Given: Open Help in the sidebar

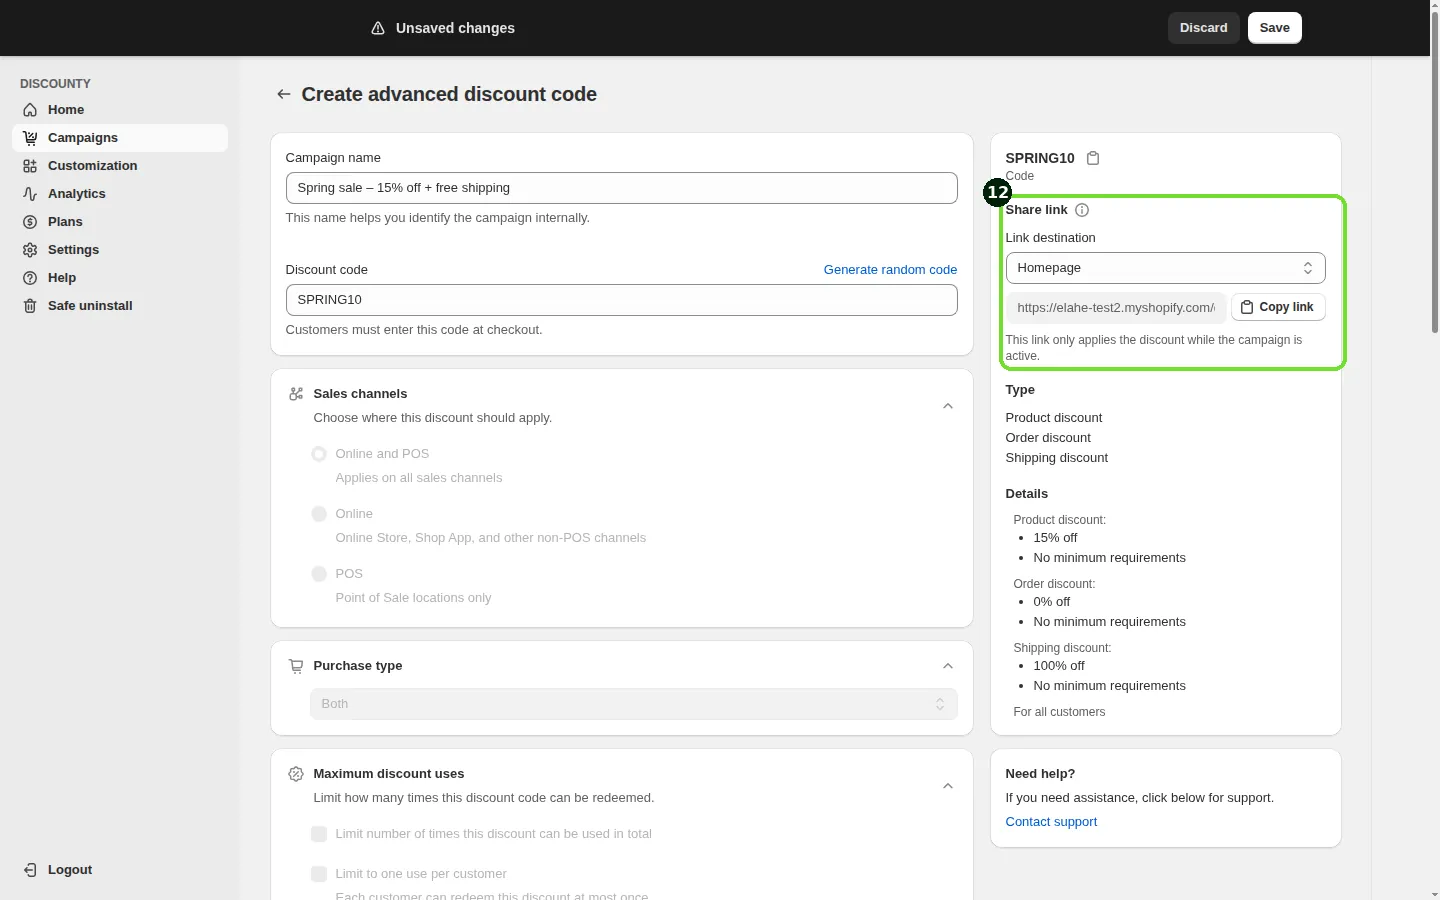Looking at the screenshot, I should point(120,278).
